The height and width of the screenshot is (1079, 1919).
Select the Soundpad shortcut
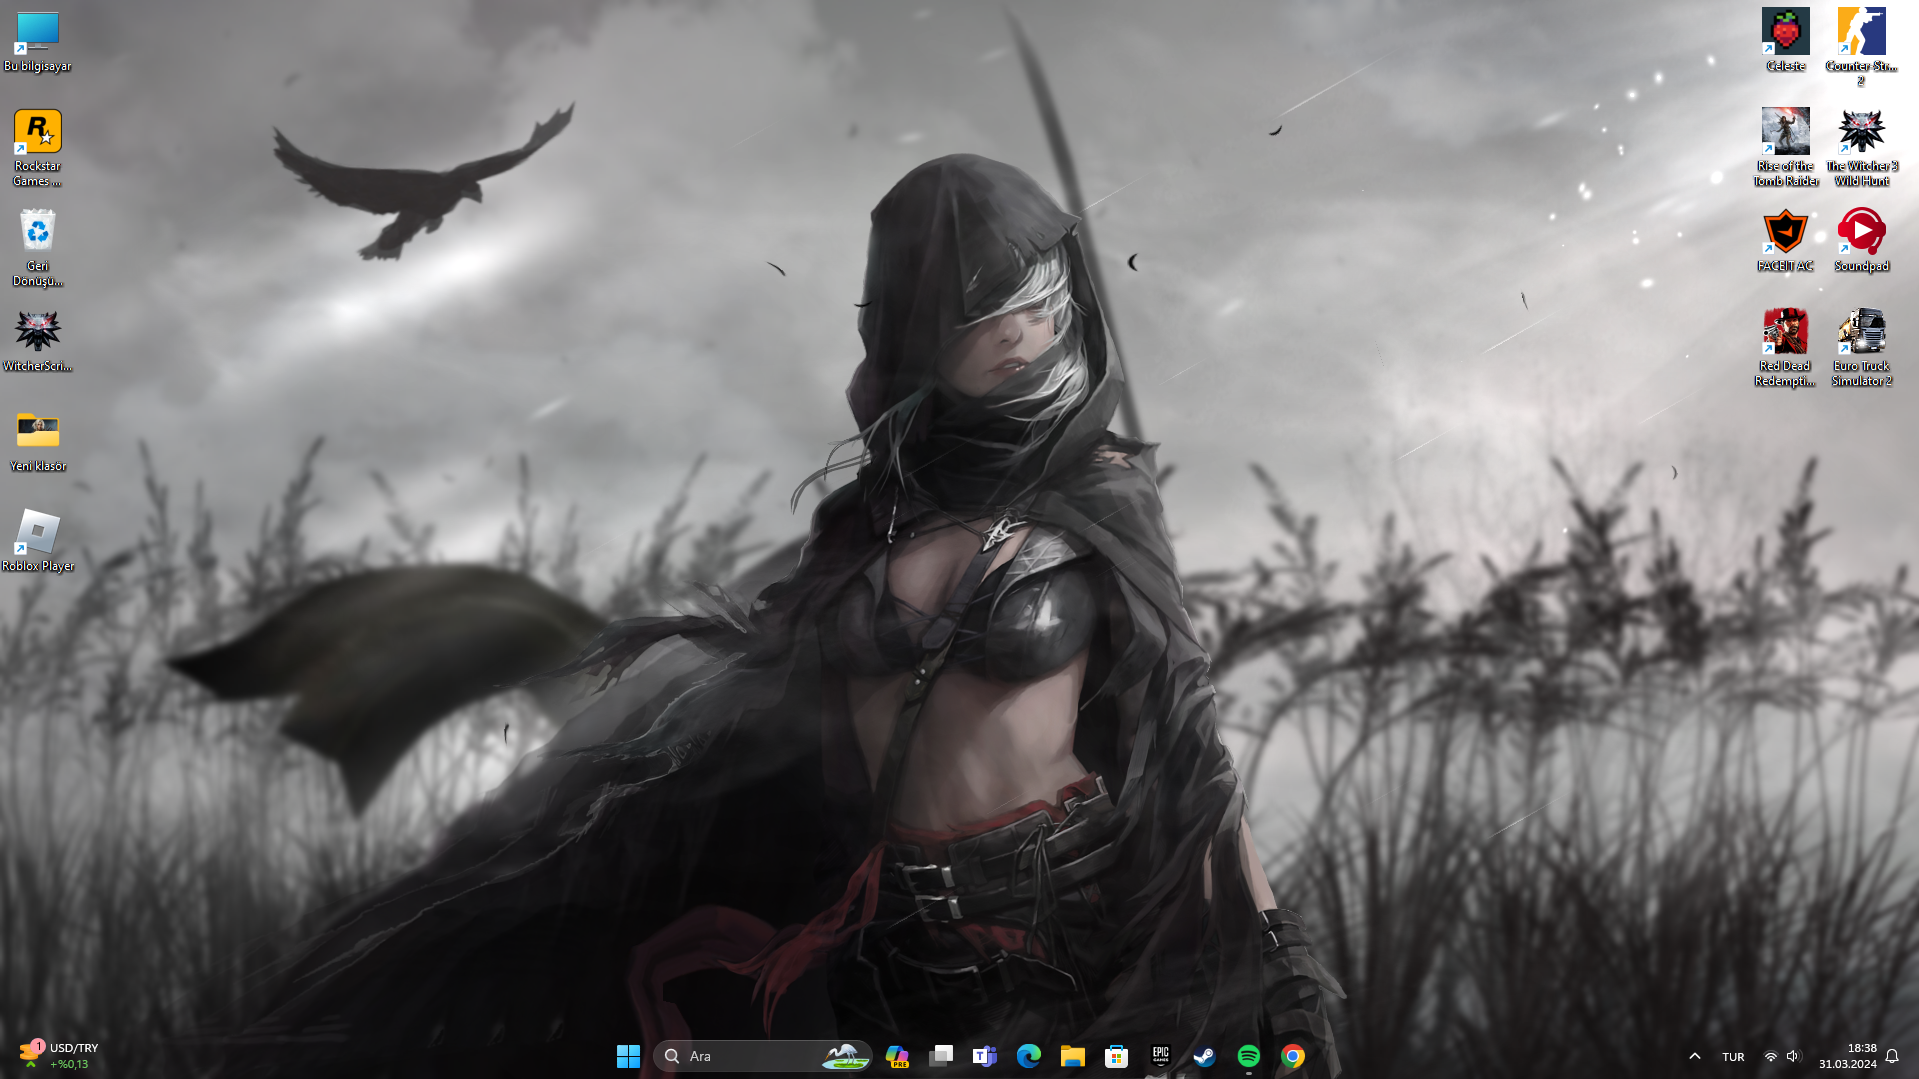[1861, 241]
